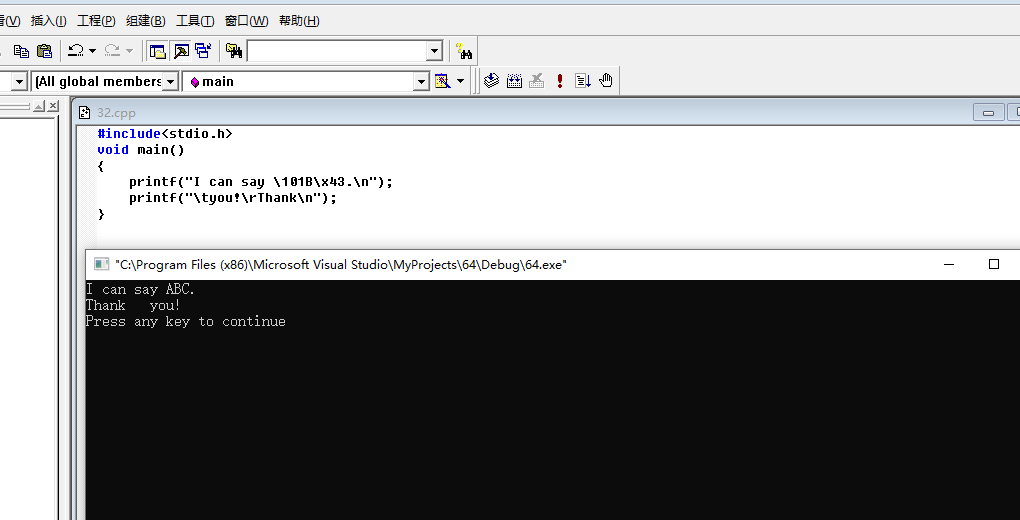Click the console window icon in its title bar
This screenshot has width=1020, height=520.
(101, 264)
